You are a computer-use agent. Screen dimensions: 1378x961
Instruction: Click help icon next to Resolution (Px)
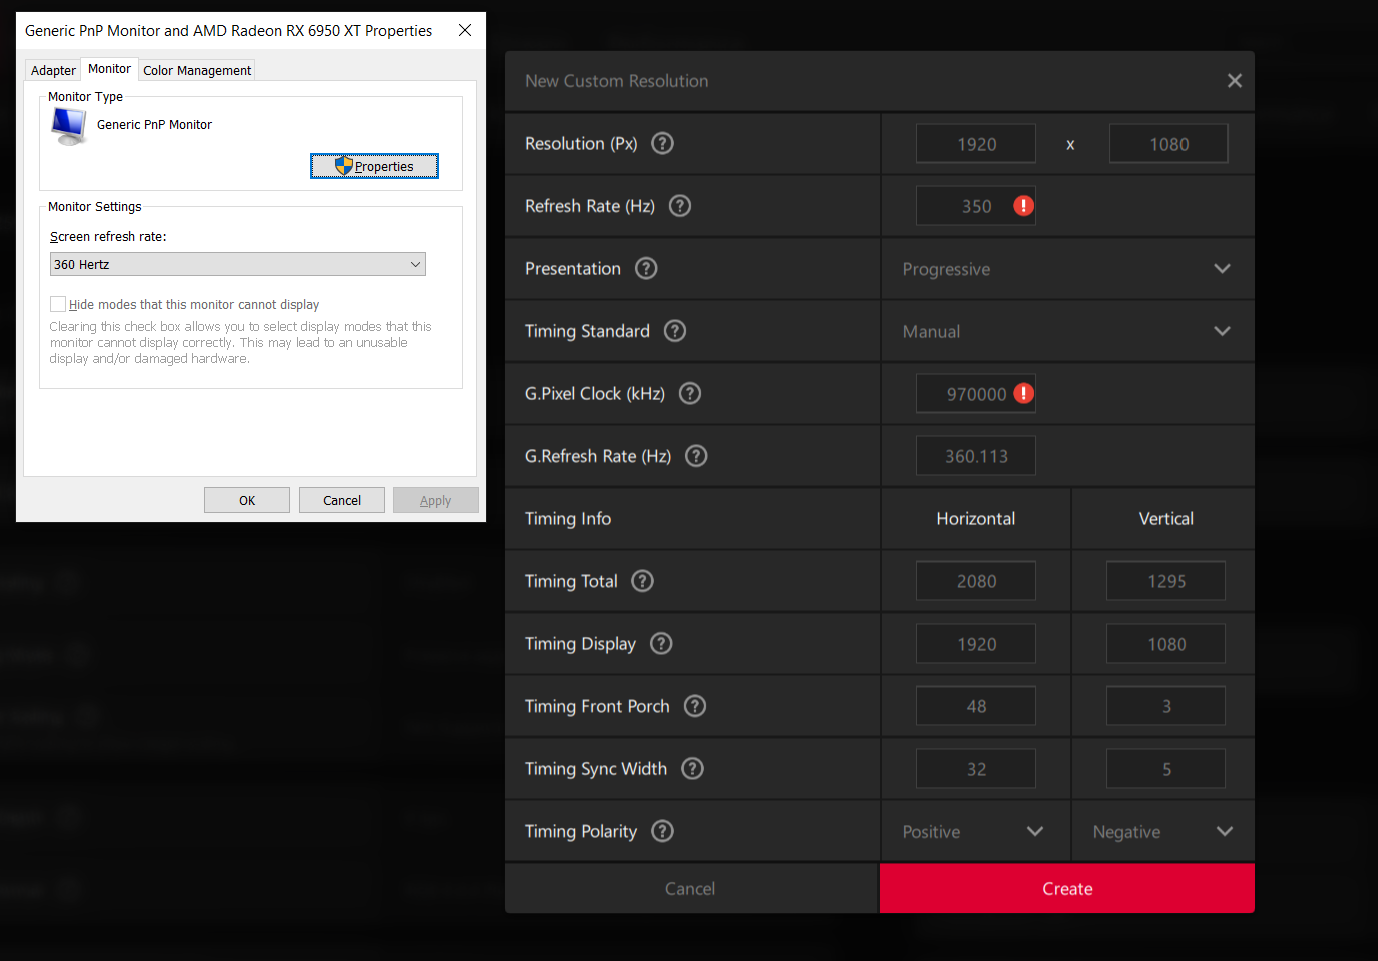point(662,143)
